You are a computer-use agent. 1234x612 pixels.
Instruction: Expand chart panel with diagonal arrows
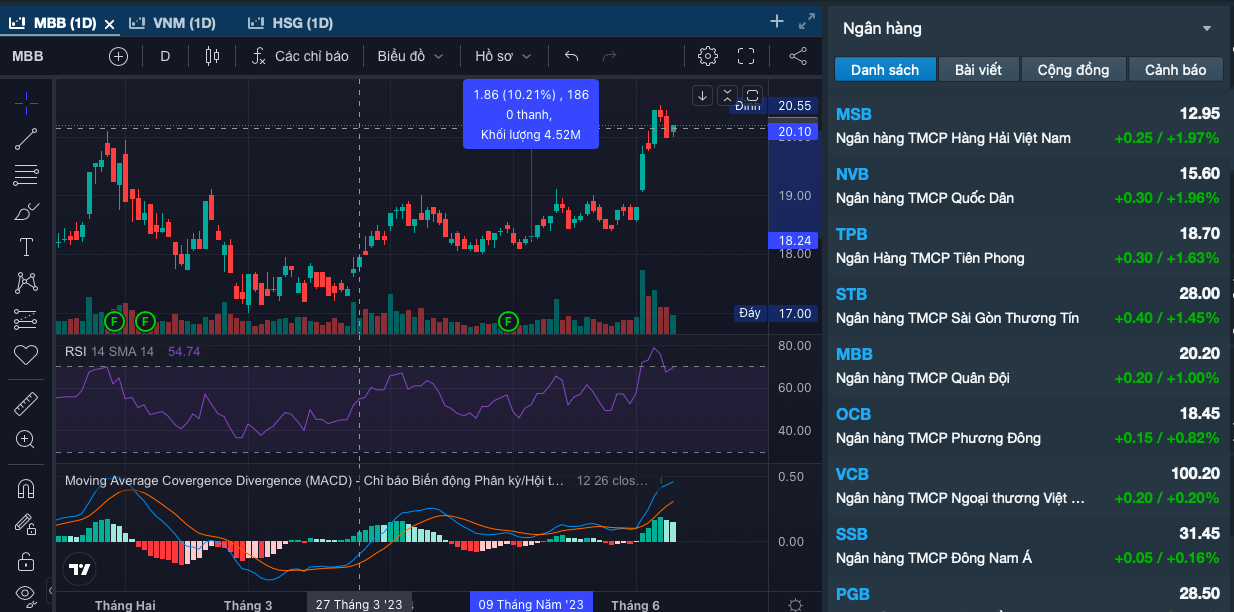pos(807,22)
